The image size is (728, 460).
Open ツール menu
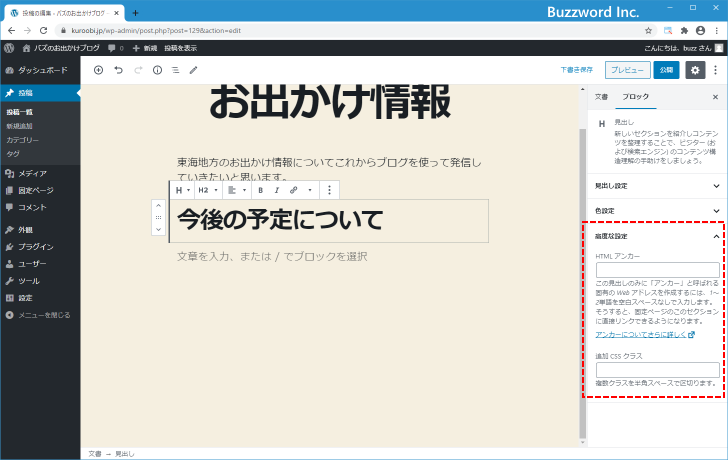click(40, 281)
